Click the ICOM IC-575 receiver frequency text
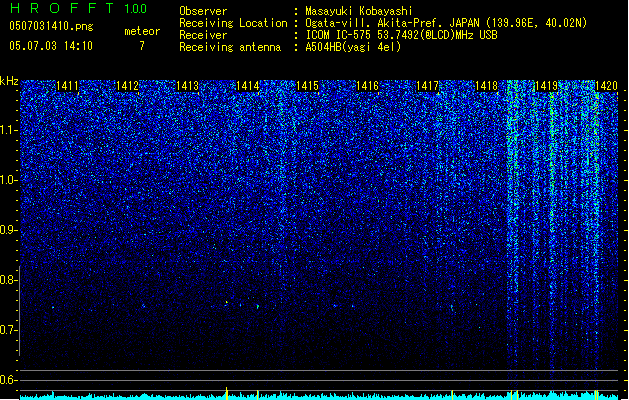Viewport: 629px width, 400px height. coord(402,35)
